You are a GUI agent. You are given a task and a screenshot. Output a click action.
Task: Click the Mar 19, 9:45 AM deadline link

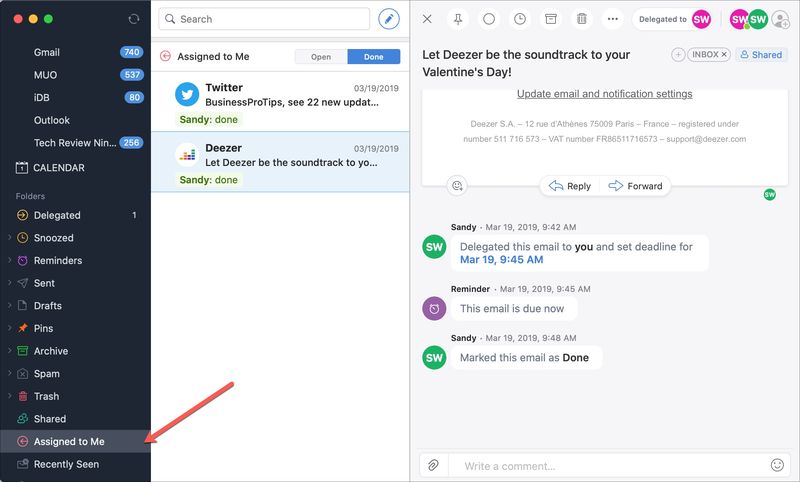[x=502, y=260]
